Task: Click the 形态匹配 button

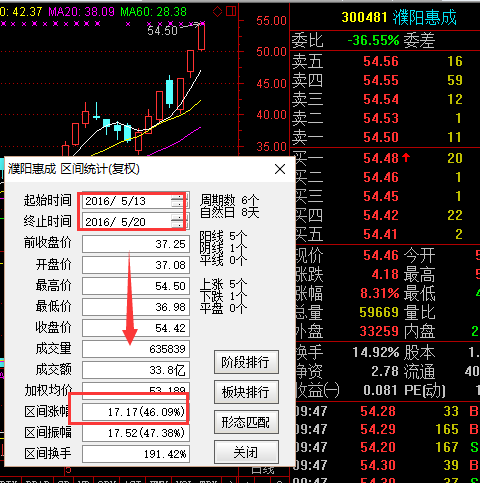Action: pos(246,422)
